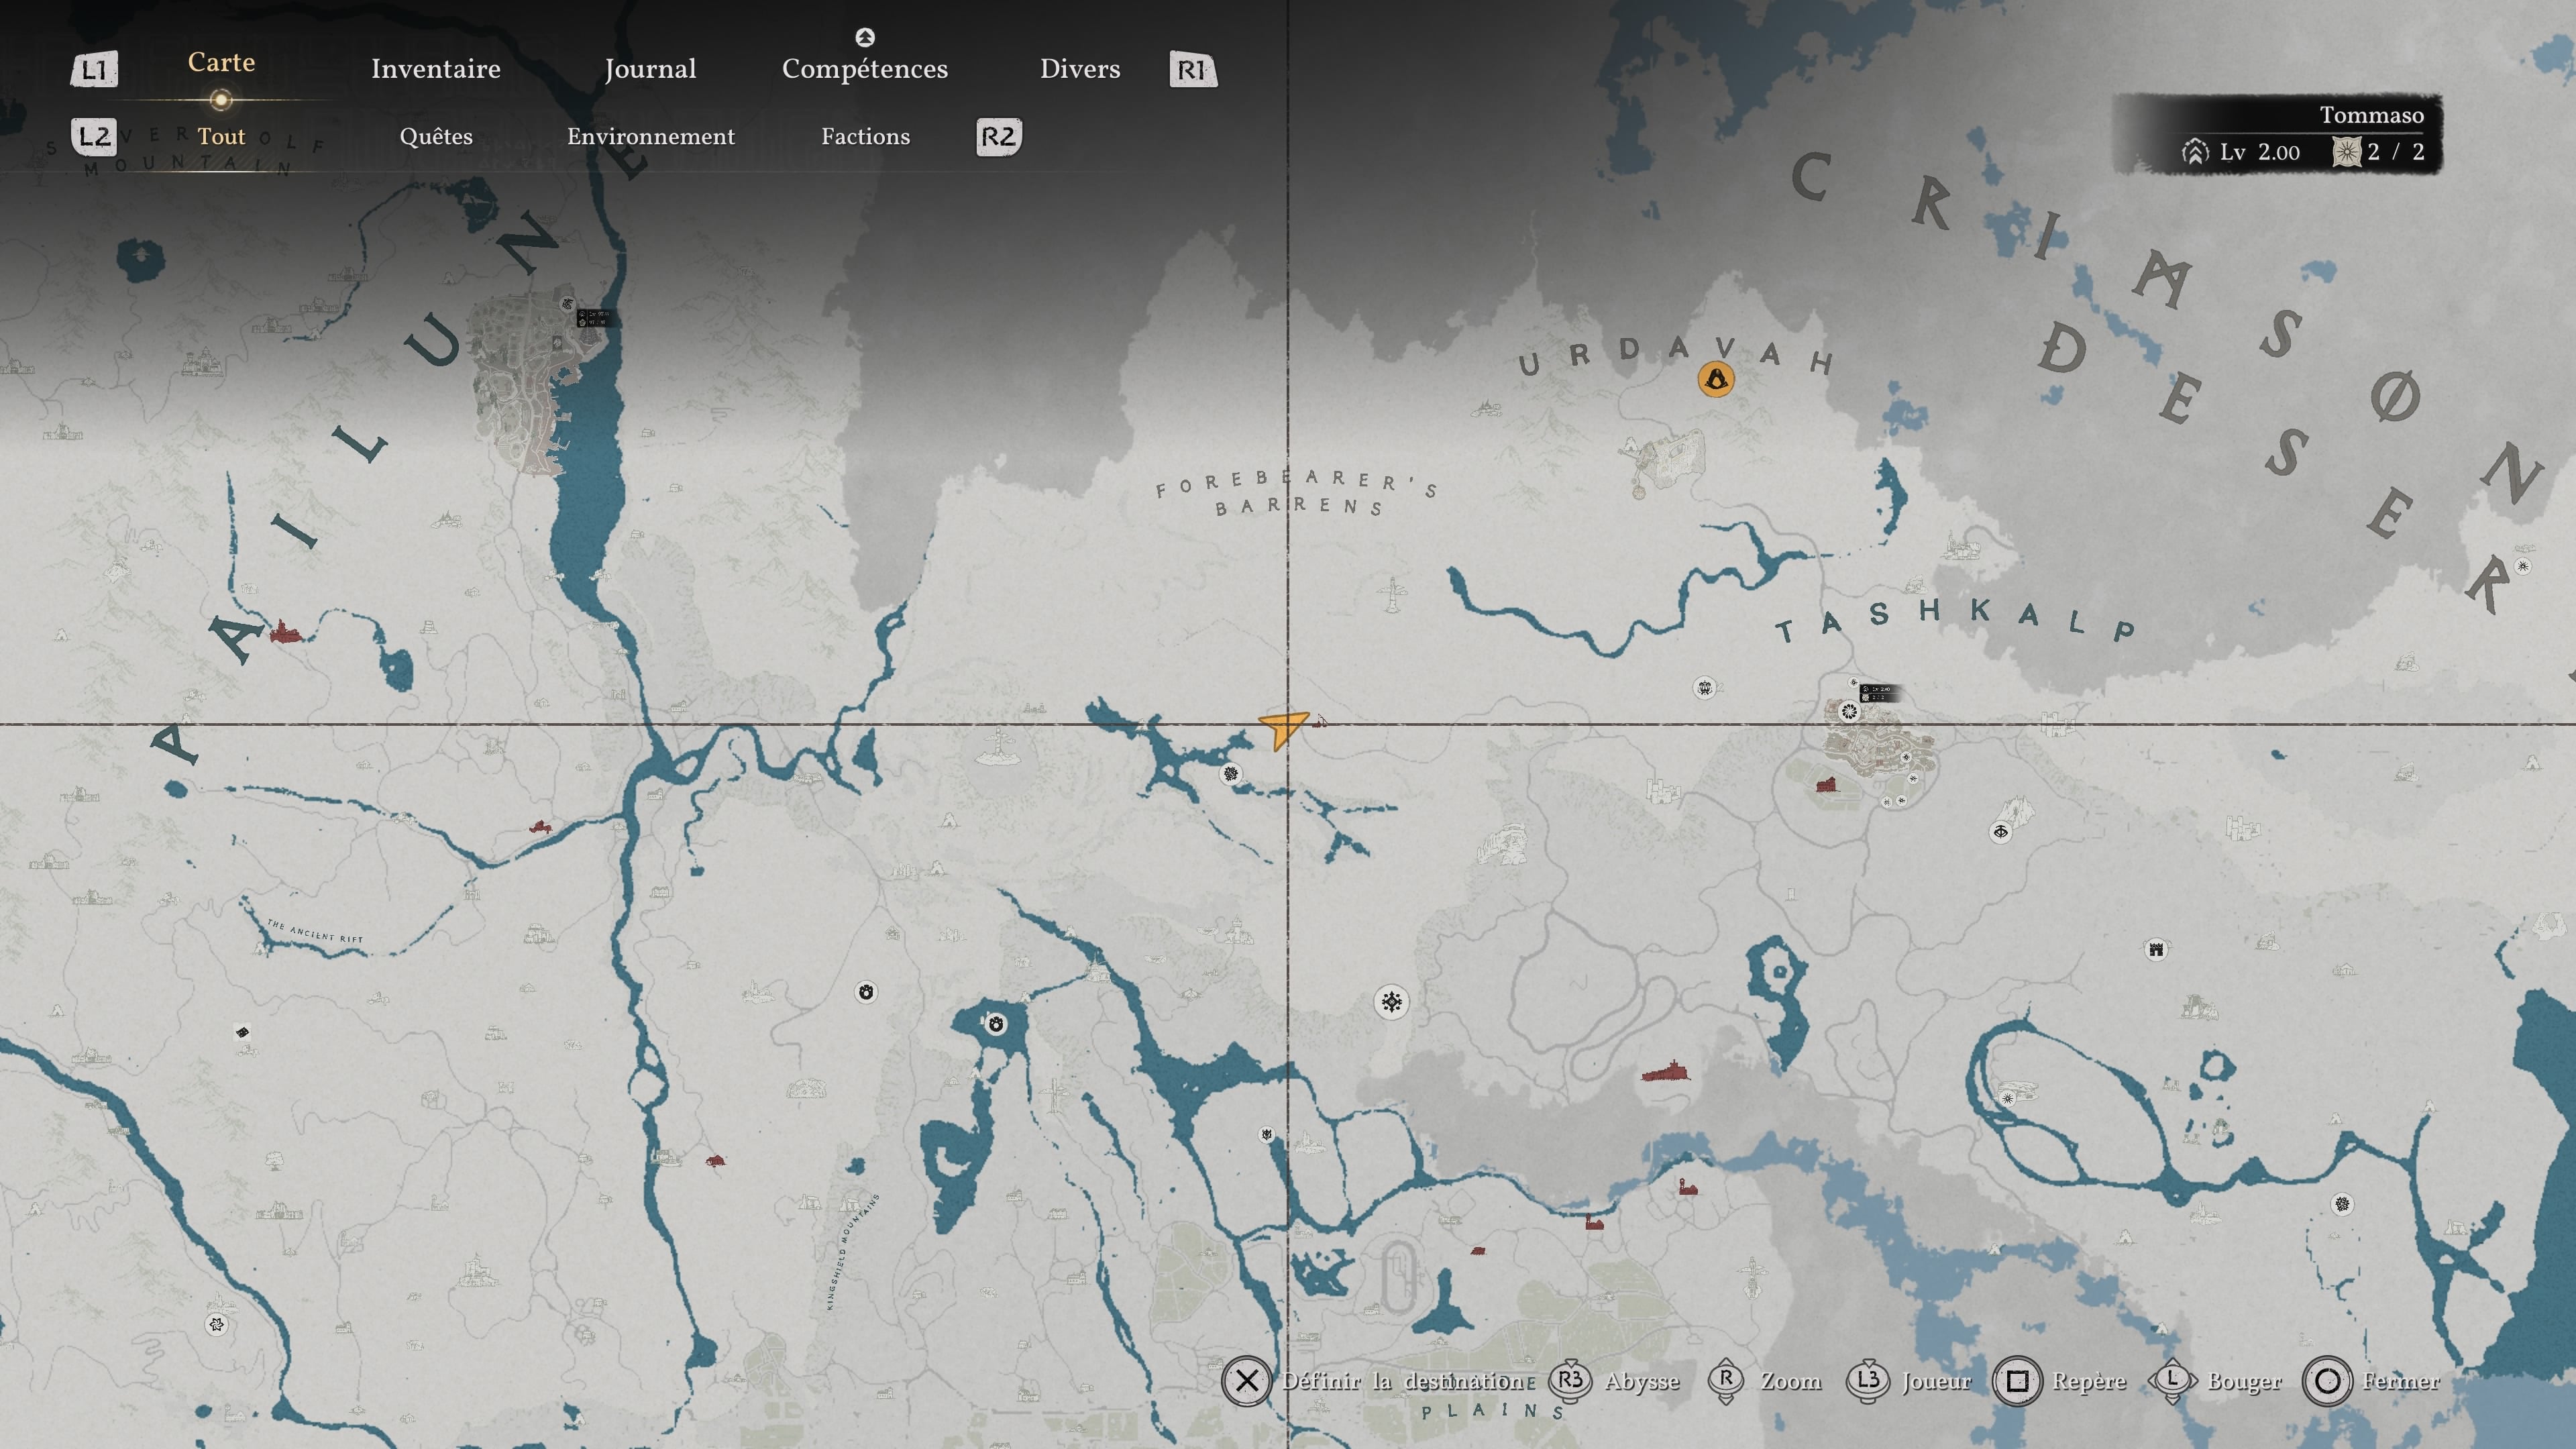Screen dimensions: 2576x1449
Task: Select the snowflake marker in the far southeast
Action: click(2342, 1204)
